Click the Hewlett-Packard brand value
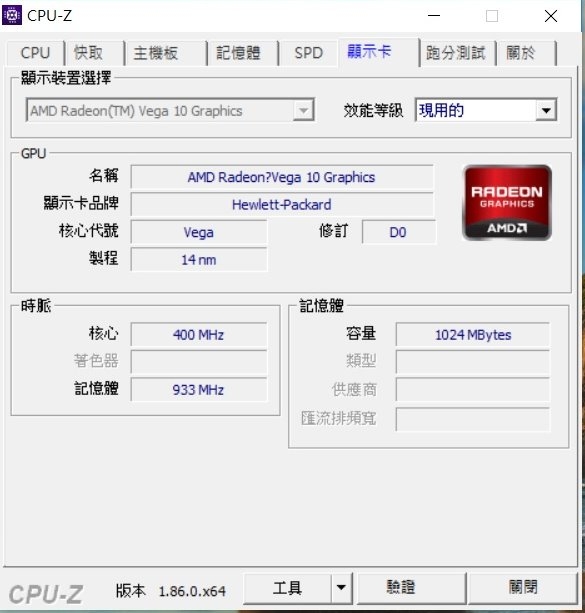The image size is (585, 613). click(282, 204)
